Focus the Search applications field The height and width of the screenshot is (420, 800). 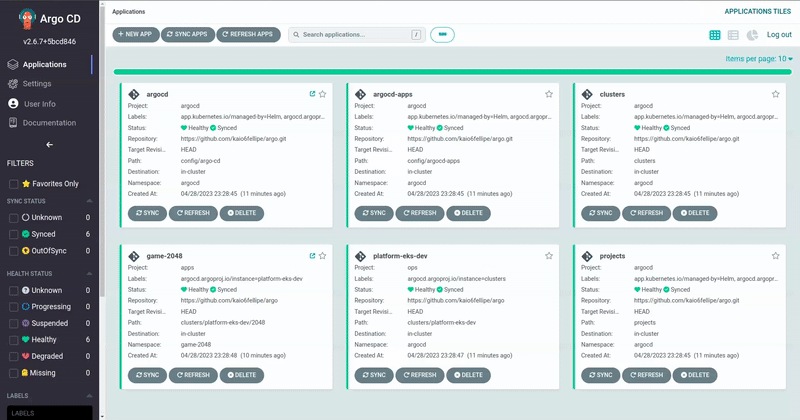(357, 35)
